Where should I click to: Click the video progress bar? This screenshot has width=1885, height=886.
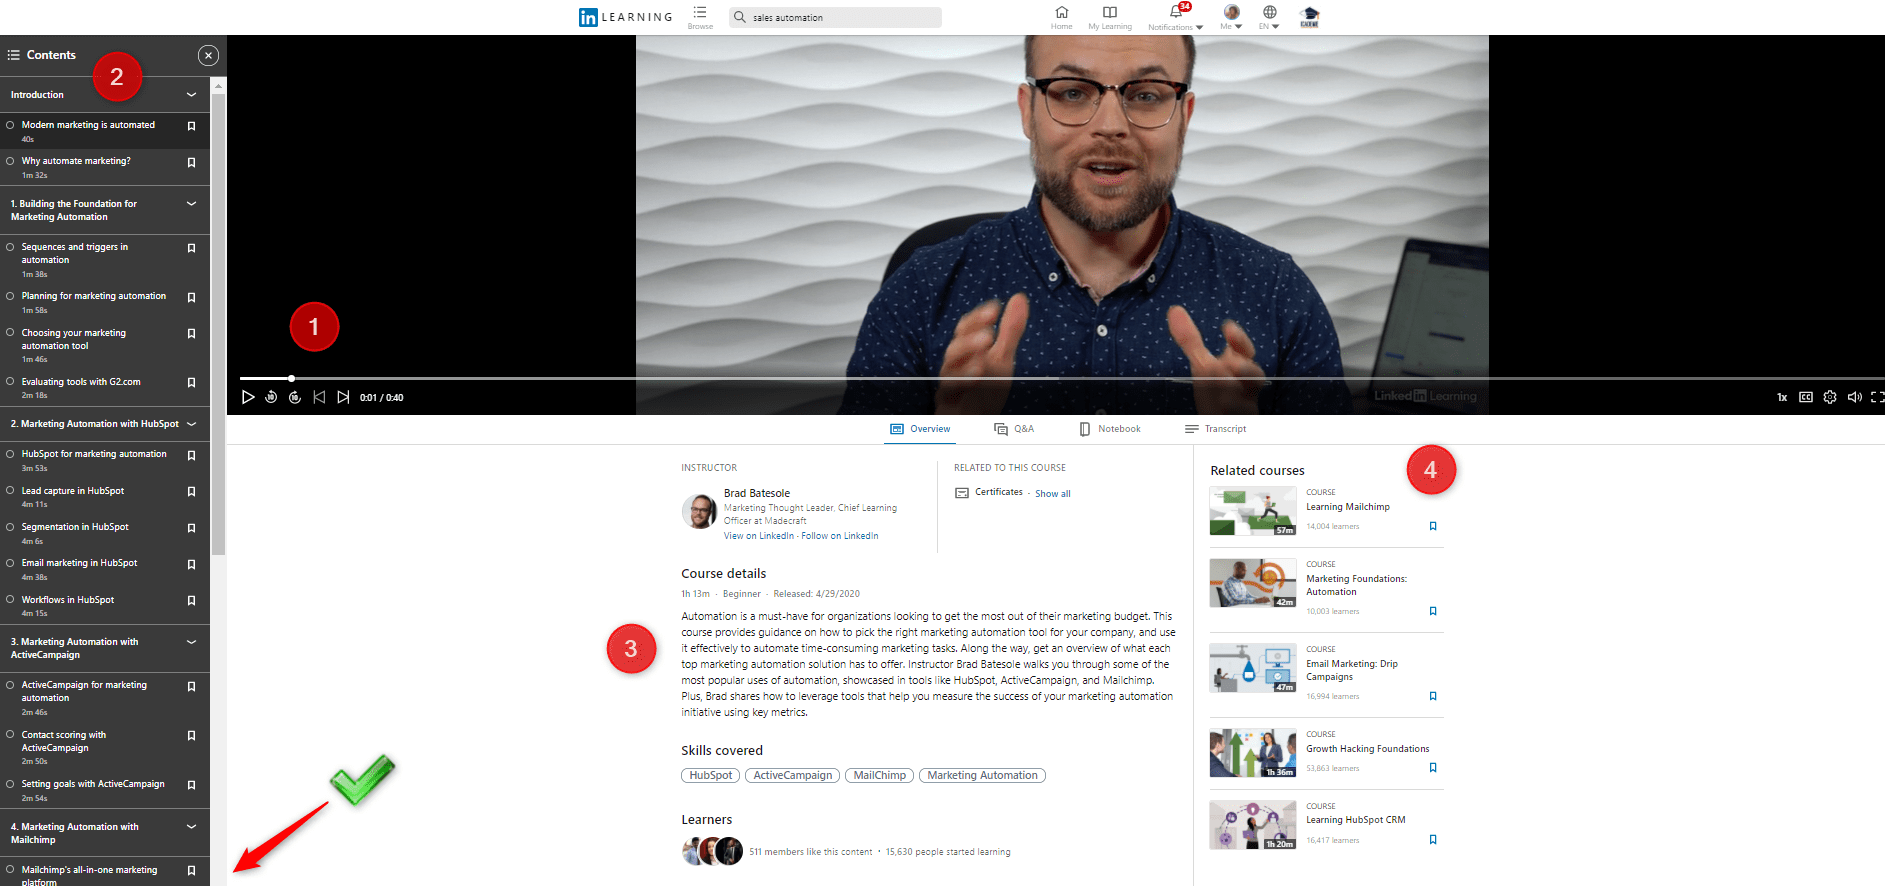[x=1062, y=378]
